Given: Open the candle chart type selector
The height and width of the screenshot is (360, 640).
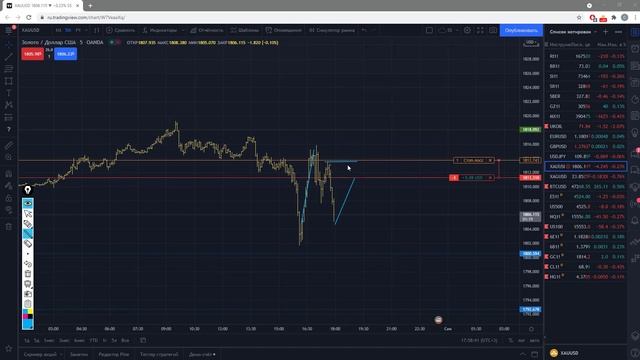Looking at the screenshot, I should [x=97, y=30].
